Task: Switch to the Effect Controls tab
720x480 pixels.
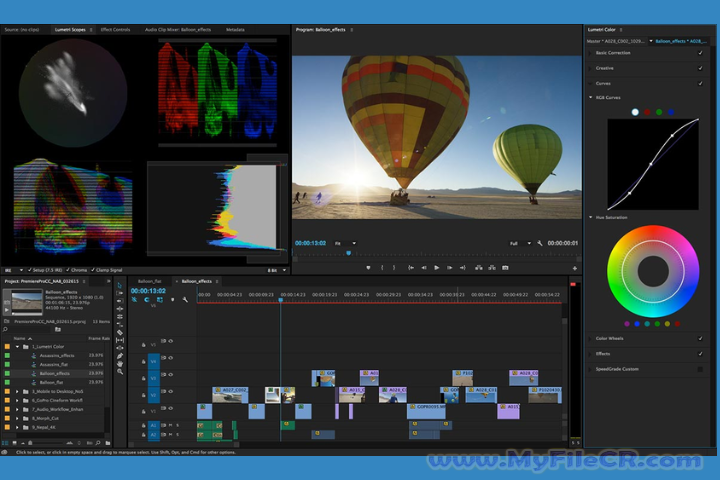Action: click(x=115, y=29)
